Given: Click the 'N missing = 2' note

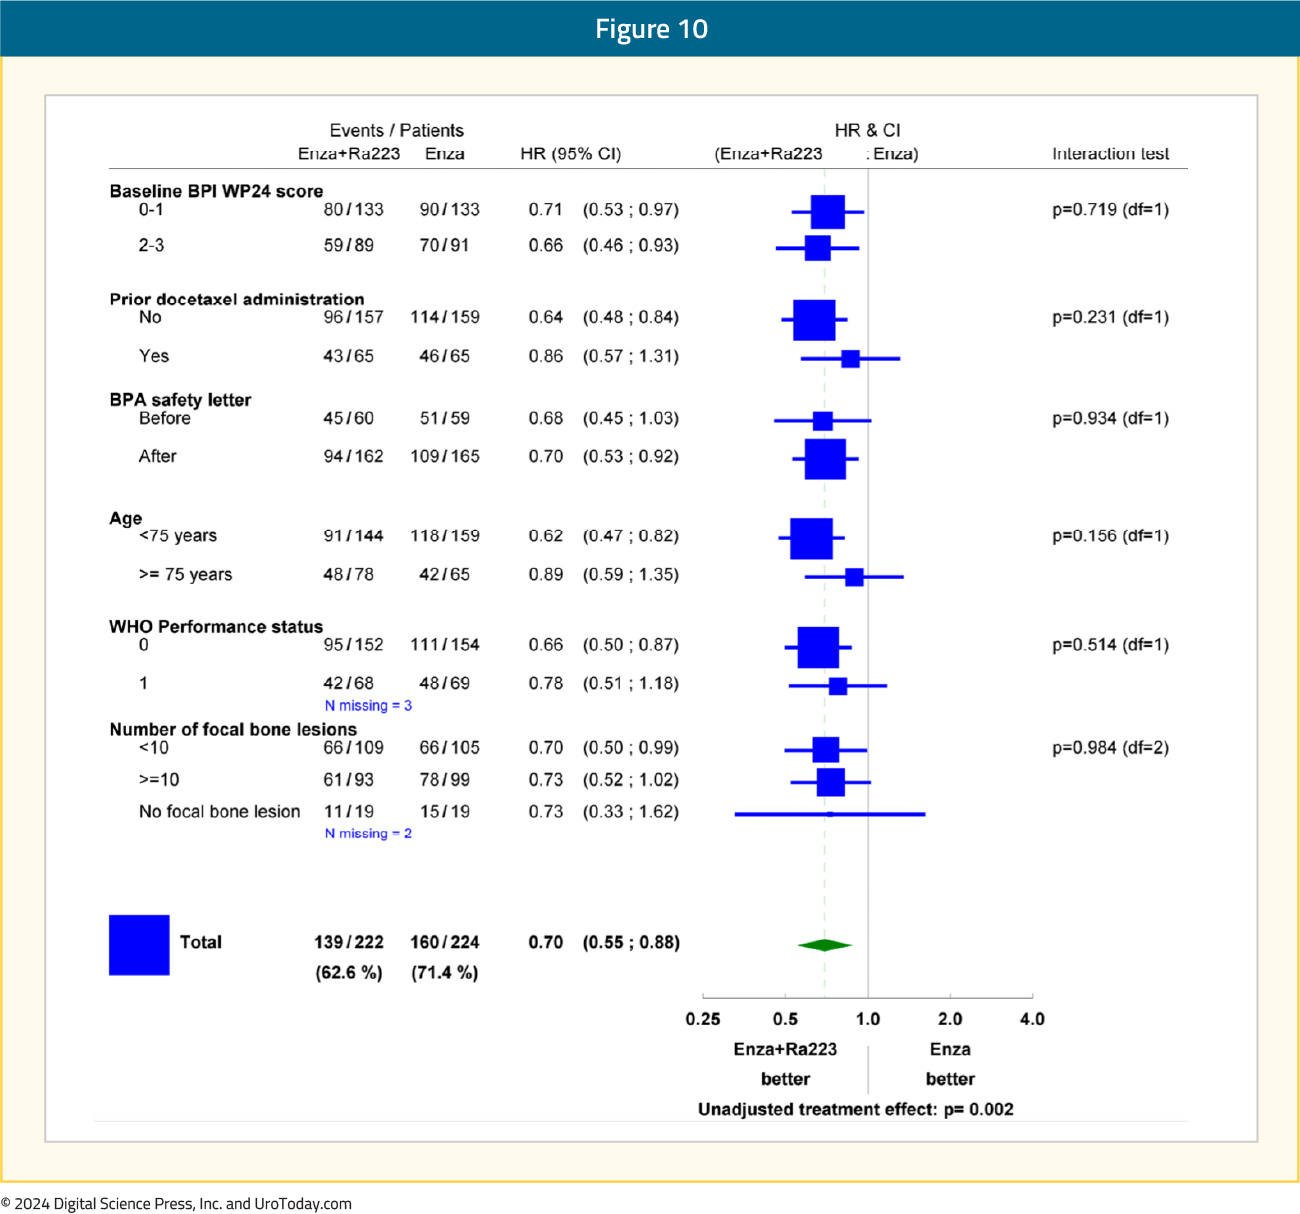Looking at the screenshot, I should 368,834.
